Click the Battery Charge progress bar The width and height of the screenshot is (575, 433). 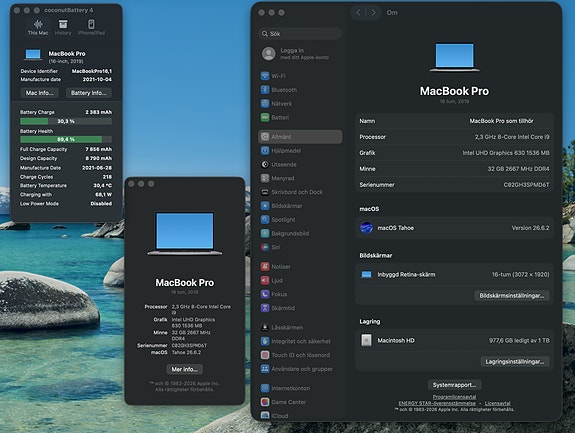pyautogui.click(x=66, y=121)
